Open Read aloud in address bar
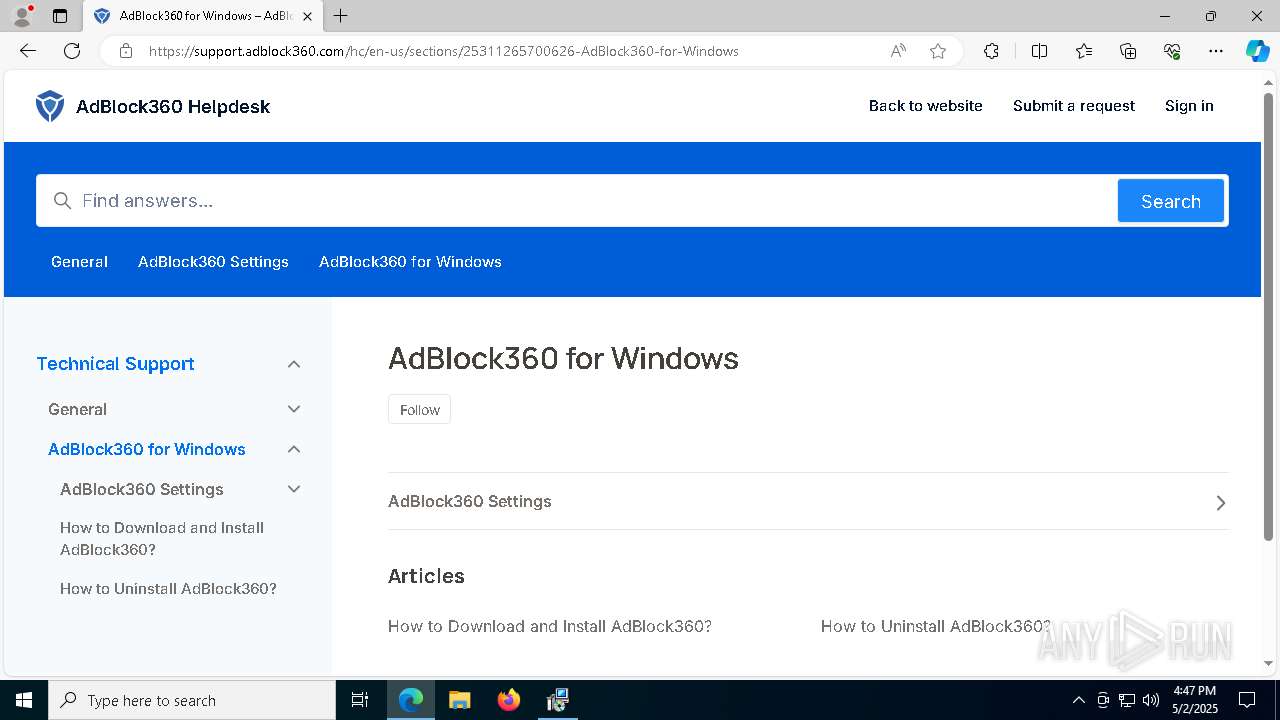This screenshot has width=1280, height=720. pos(898,51)
